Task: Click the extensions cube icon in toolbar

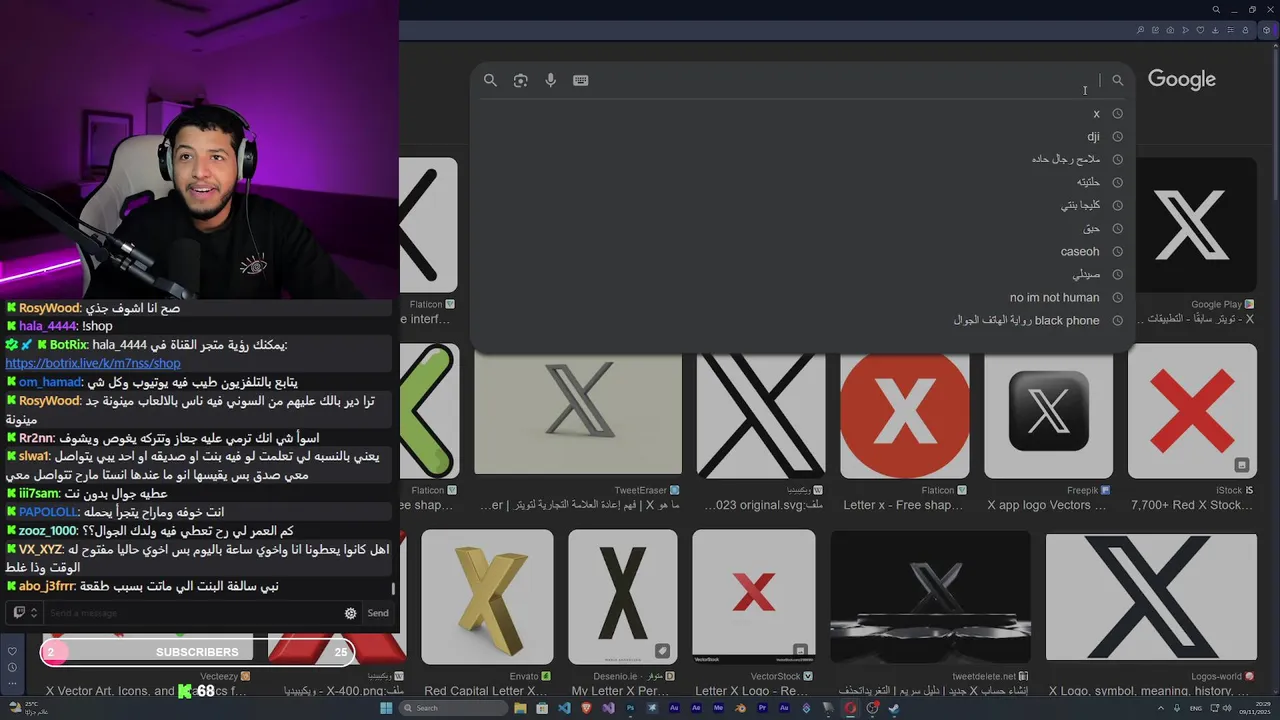Action: click(x=1266, y=30)
